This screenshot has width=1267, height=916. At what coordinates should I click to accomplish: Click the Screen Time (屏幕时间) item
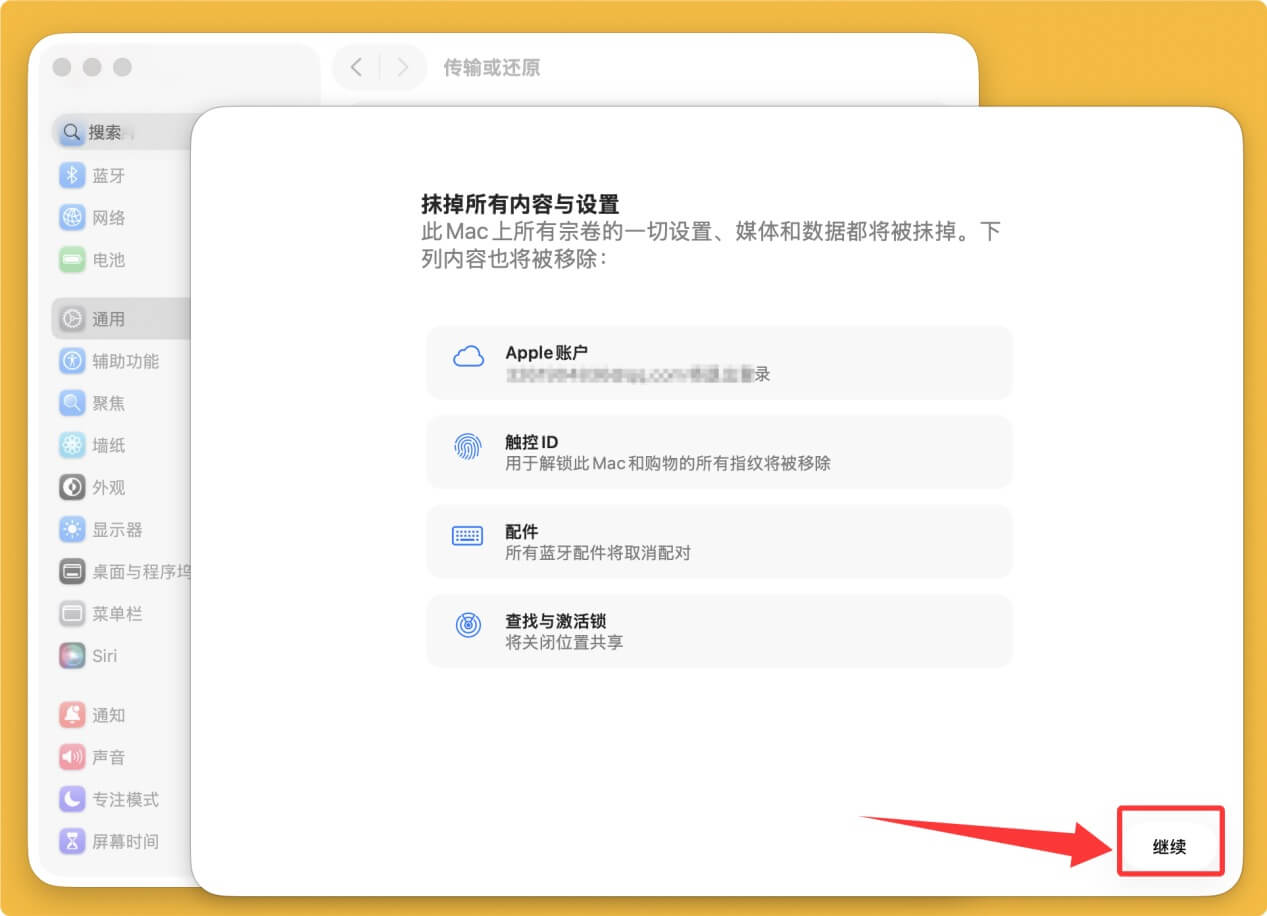[124, 841]
